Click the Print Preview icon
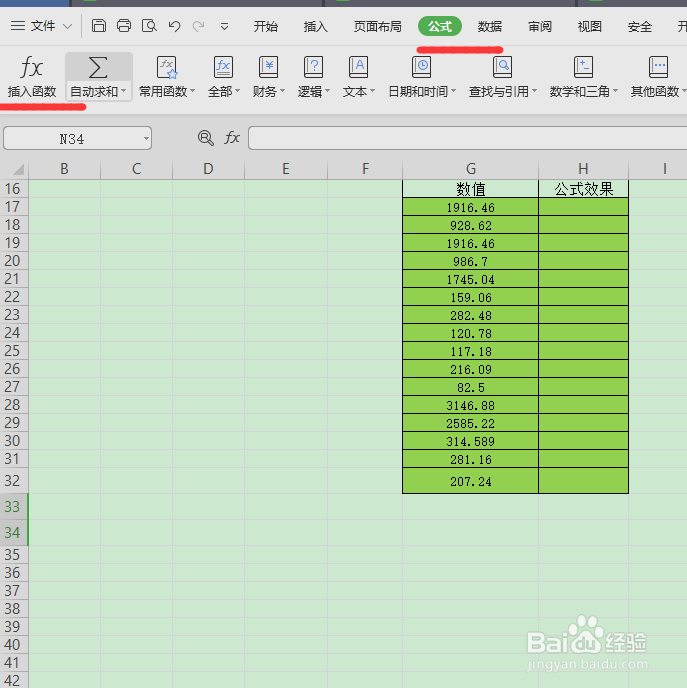 pos(149,26)
